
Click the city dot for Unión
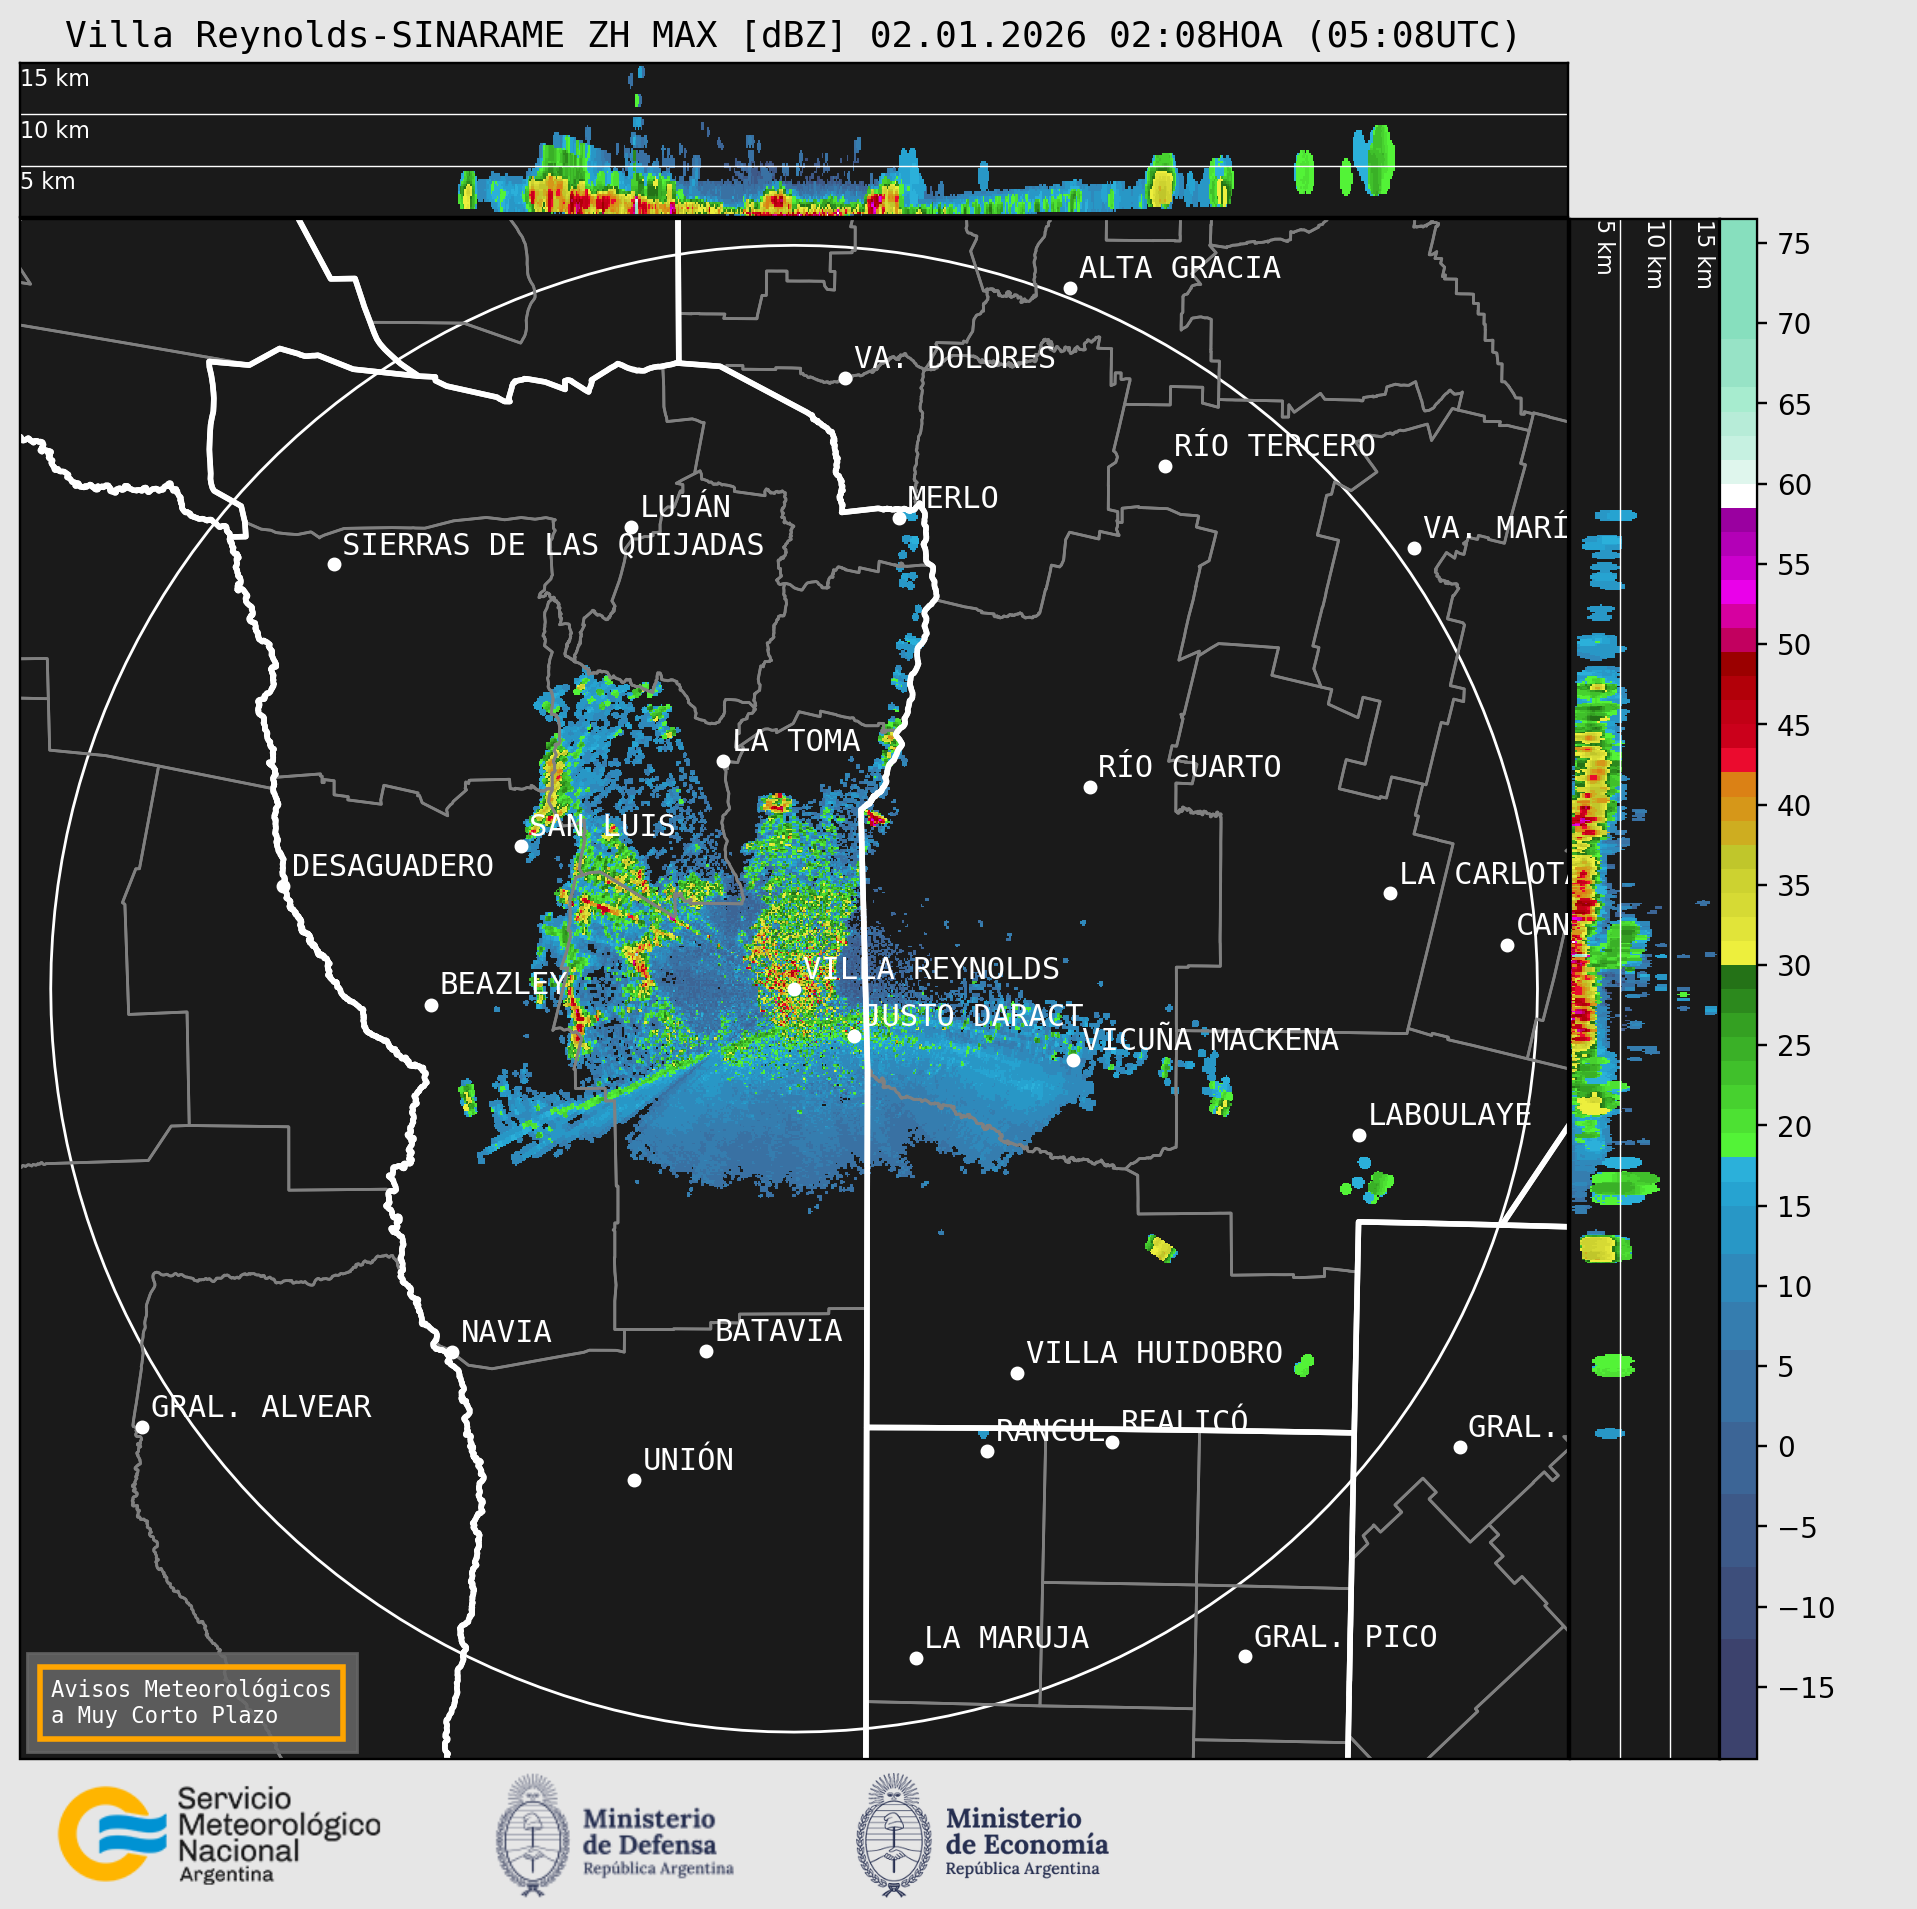tap(634, 1480)
